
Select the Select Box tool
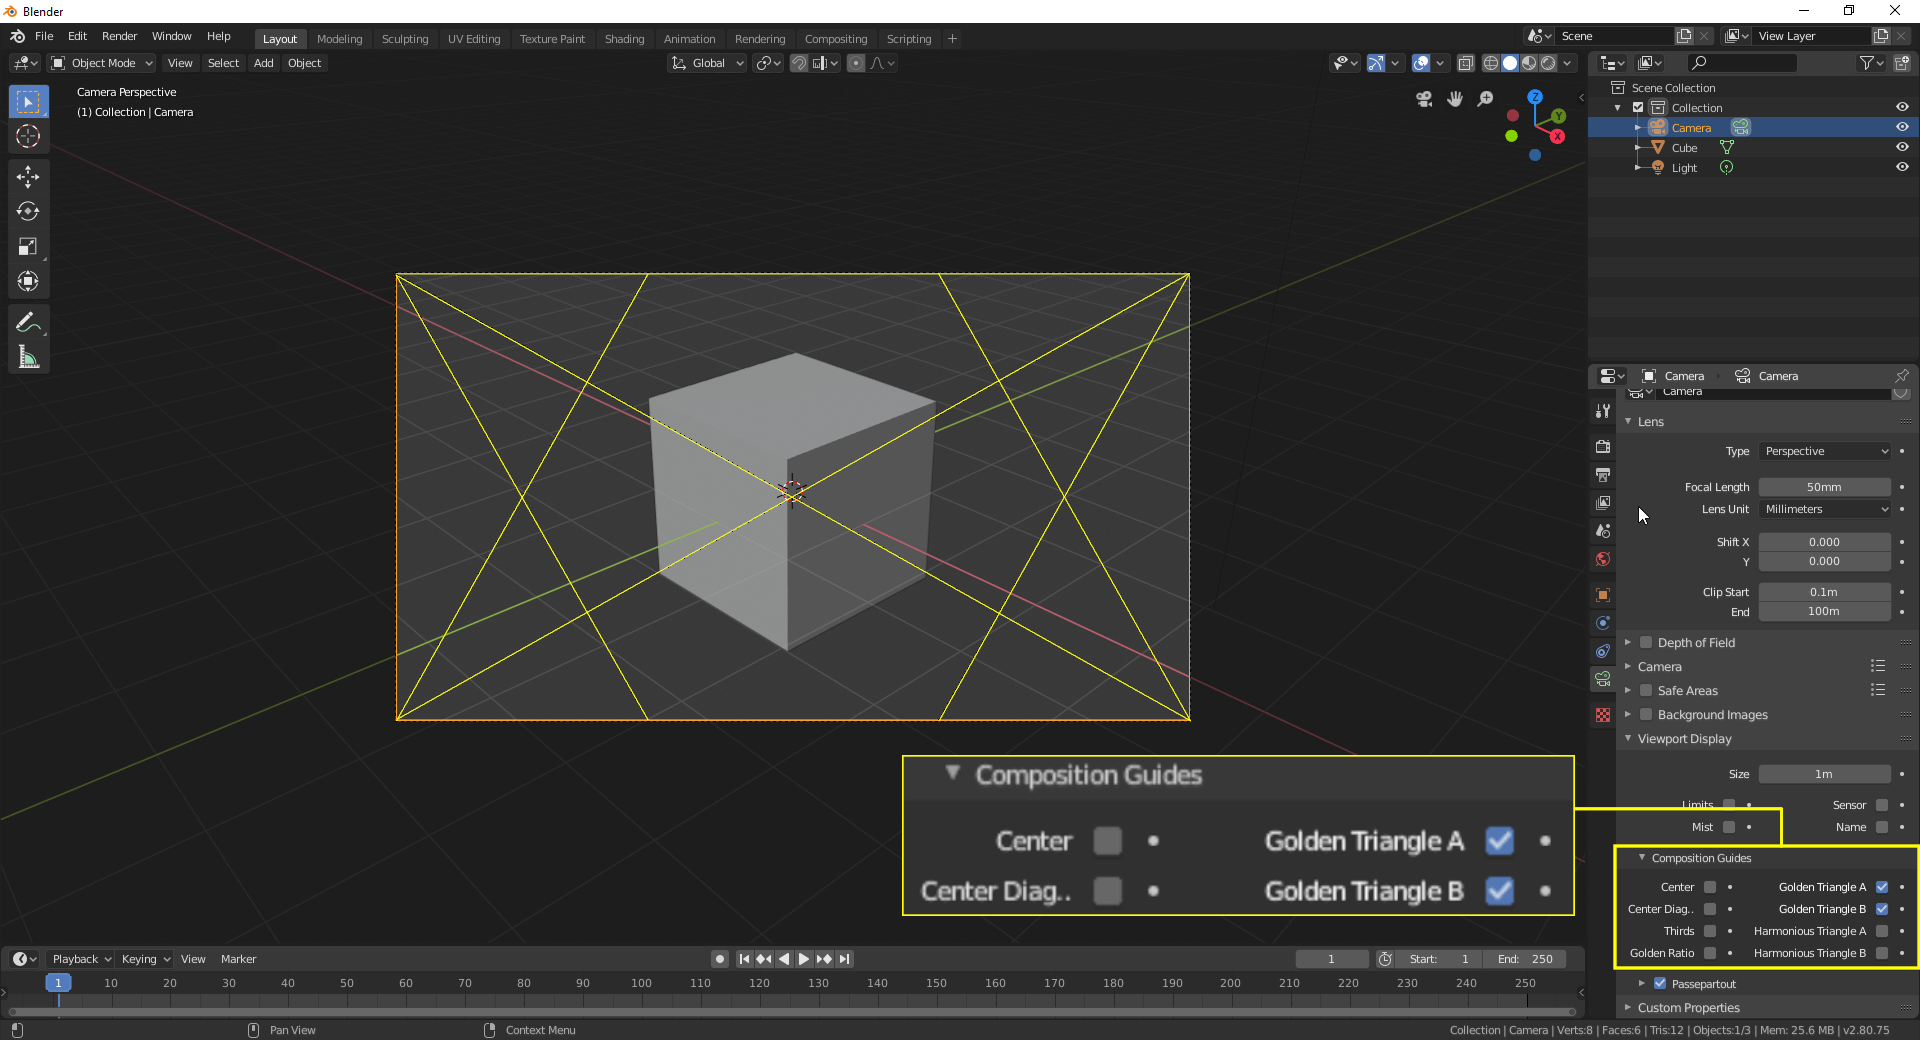coord(28,102)
